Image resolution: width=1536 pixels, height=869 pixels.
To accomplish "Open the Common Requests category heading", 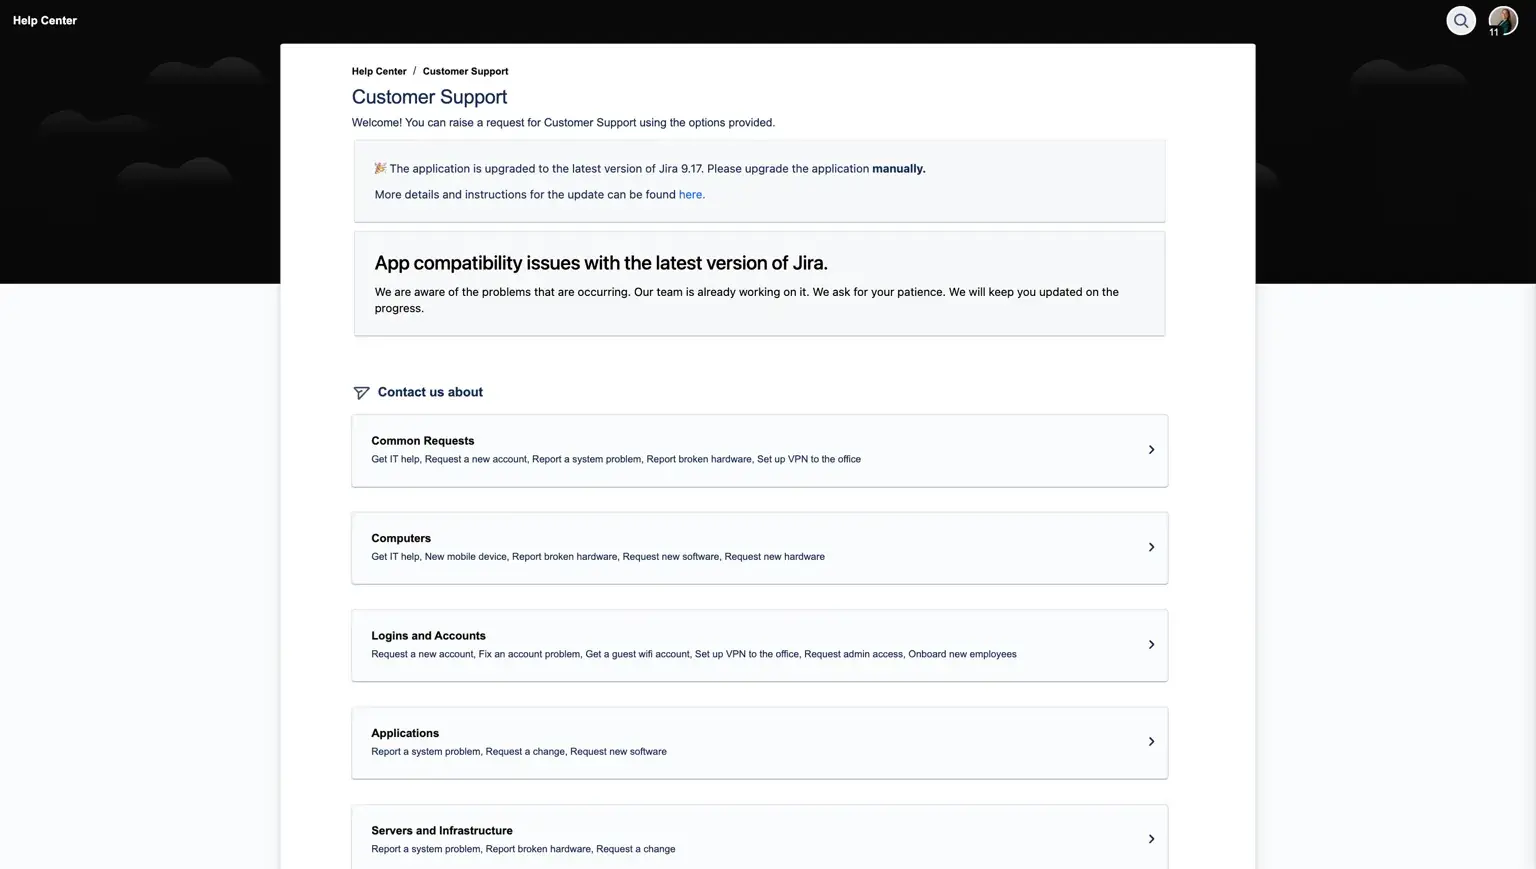I will (x=422, y=441).
